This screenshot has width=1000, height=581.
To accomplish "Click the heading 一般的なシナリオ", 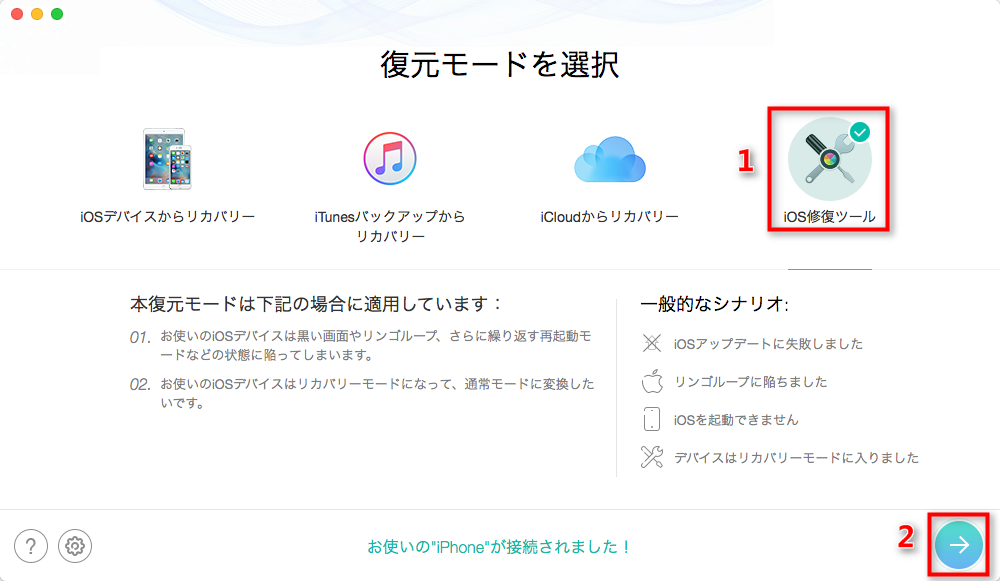I will 714,304.
